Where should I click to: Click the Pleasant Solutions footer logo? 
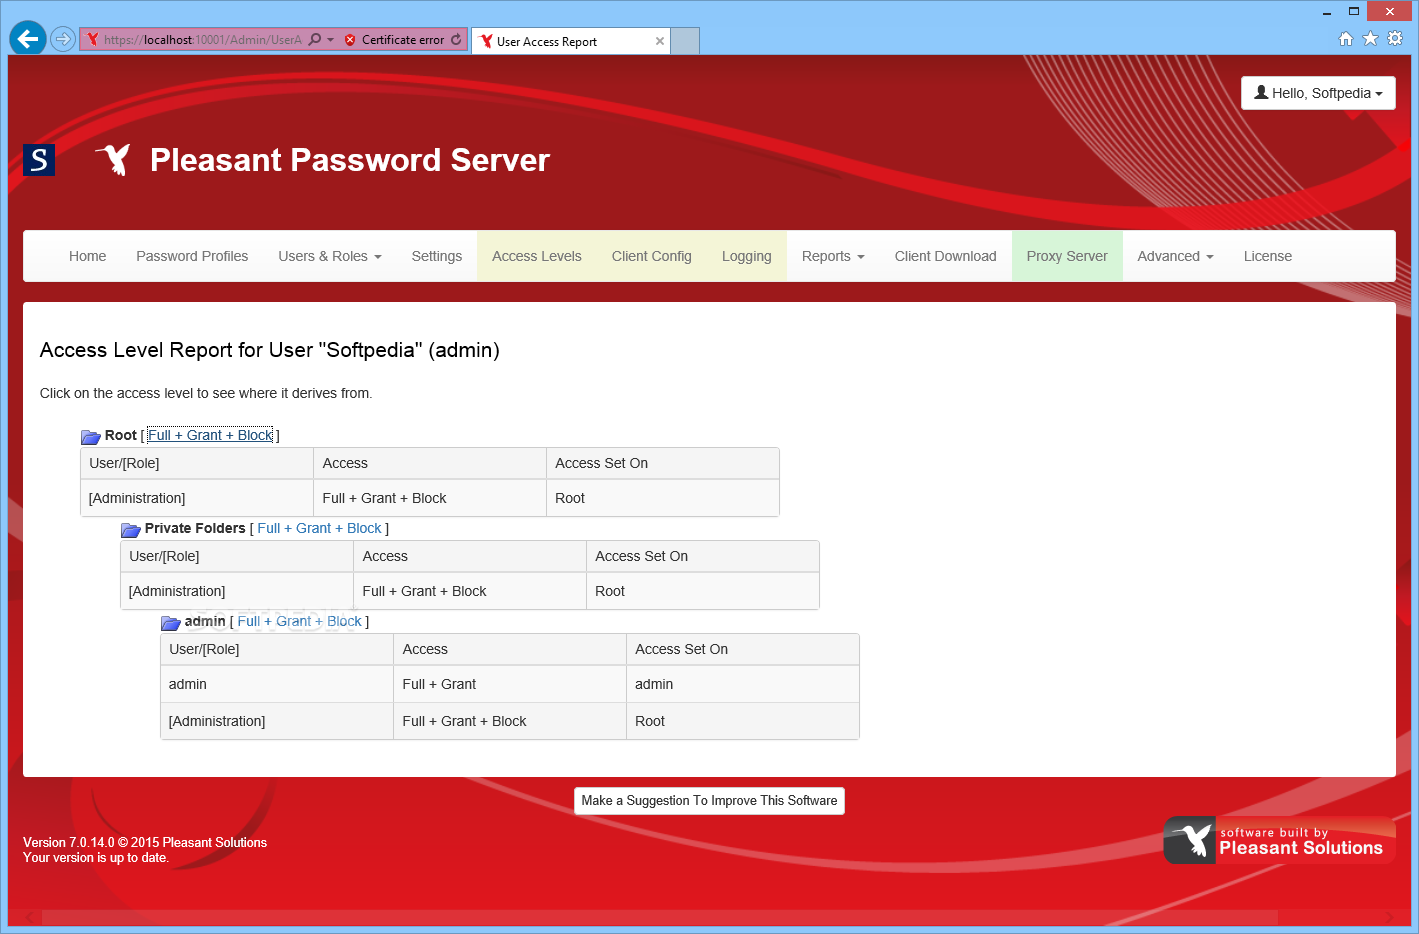point(1279,840)
